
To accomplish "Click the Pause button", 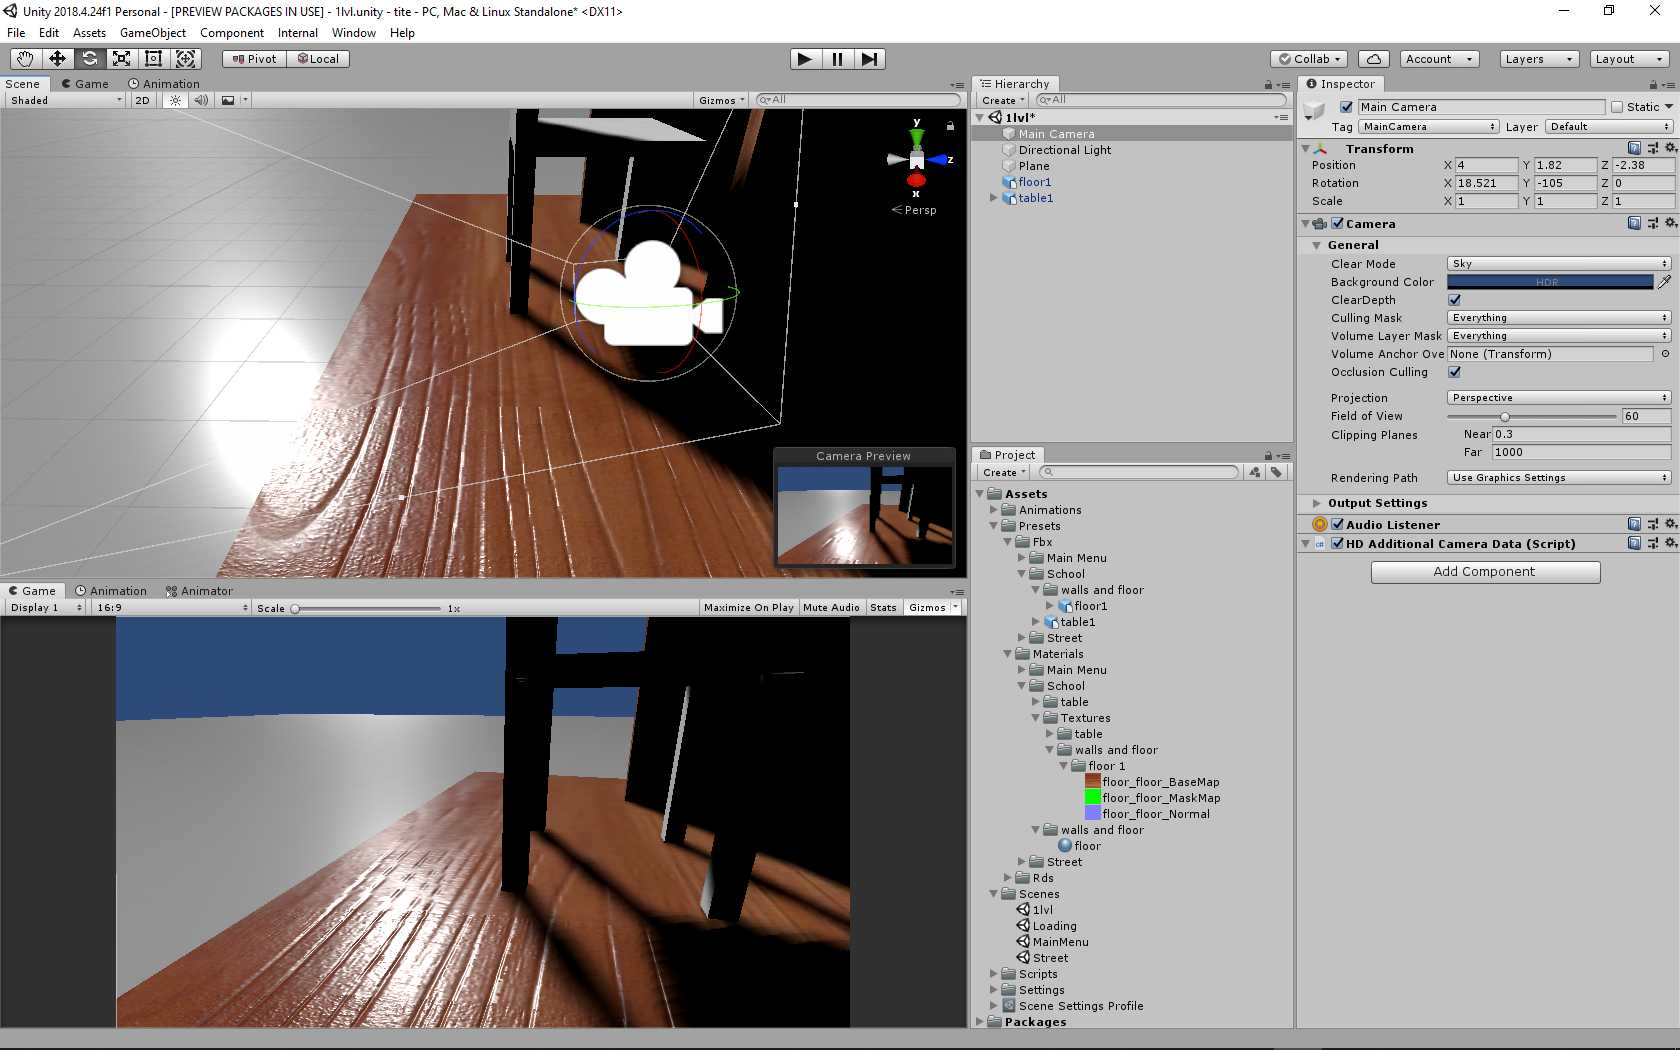I will pos(837,59).
